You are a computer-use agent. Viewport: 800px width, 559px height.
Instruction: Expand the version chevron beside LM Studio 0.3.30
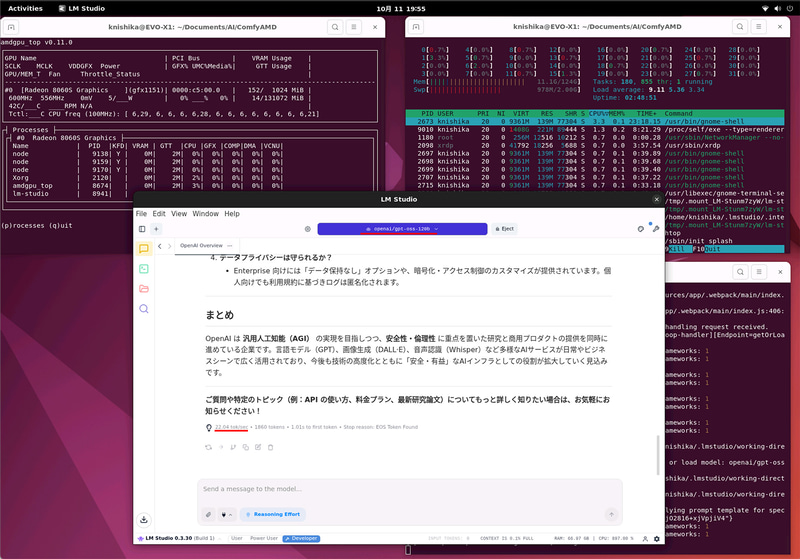(x=219, y=538)
